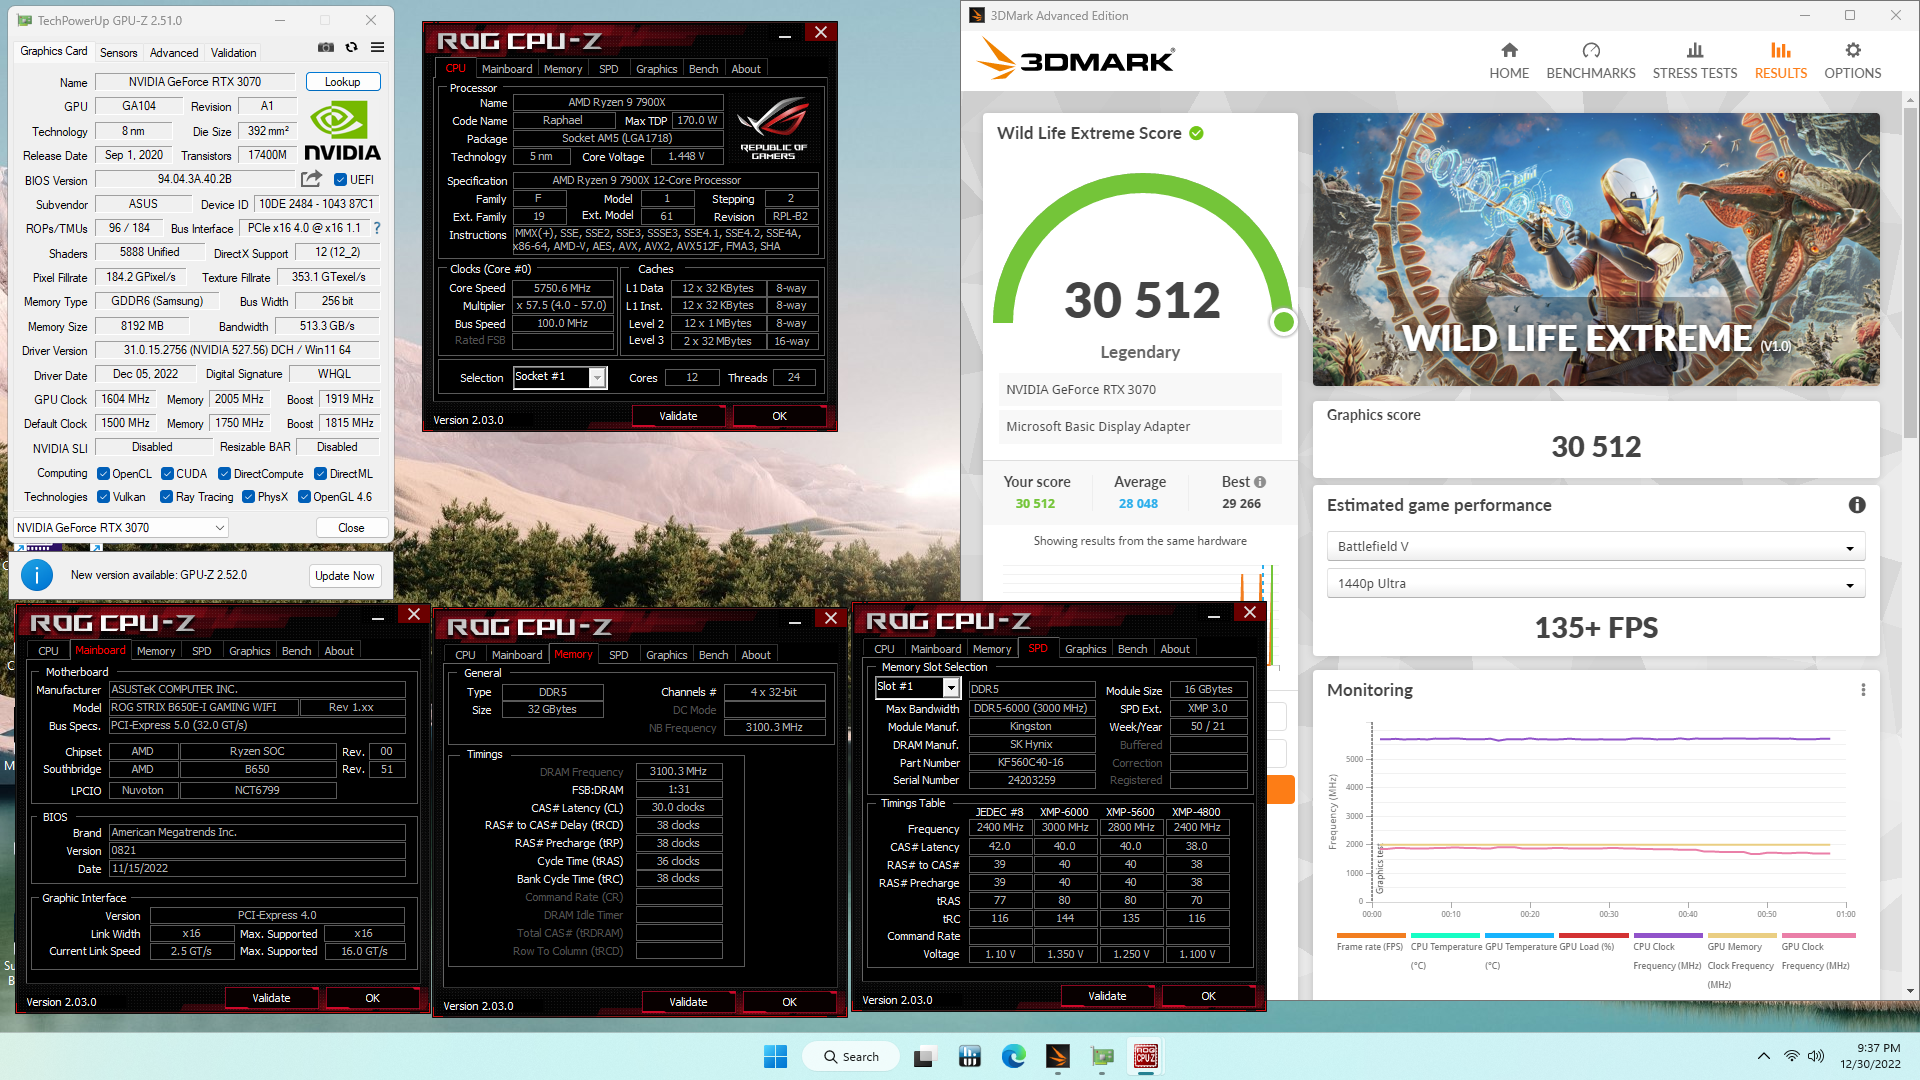Open the Socket #1 selection dropdown
This screenshot has width=1920, height=1080.
tap(559, 377)
